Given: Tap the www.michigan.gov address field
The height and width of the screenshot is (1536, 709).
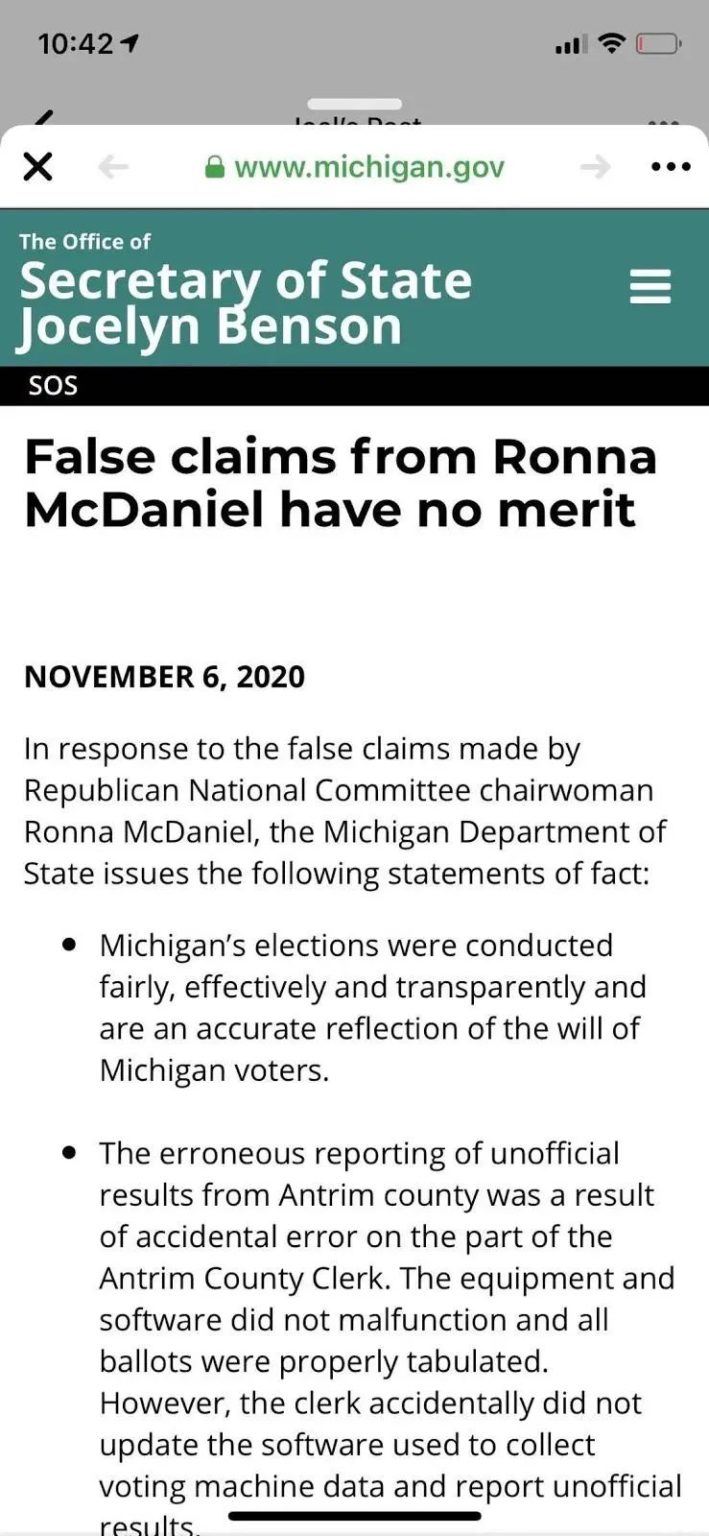Looking at the screenshot, I should click(x=355, y=167).
